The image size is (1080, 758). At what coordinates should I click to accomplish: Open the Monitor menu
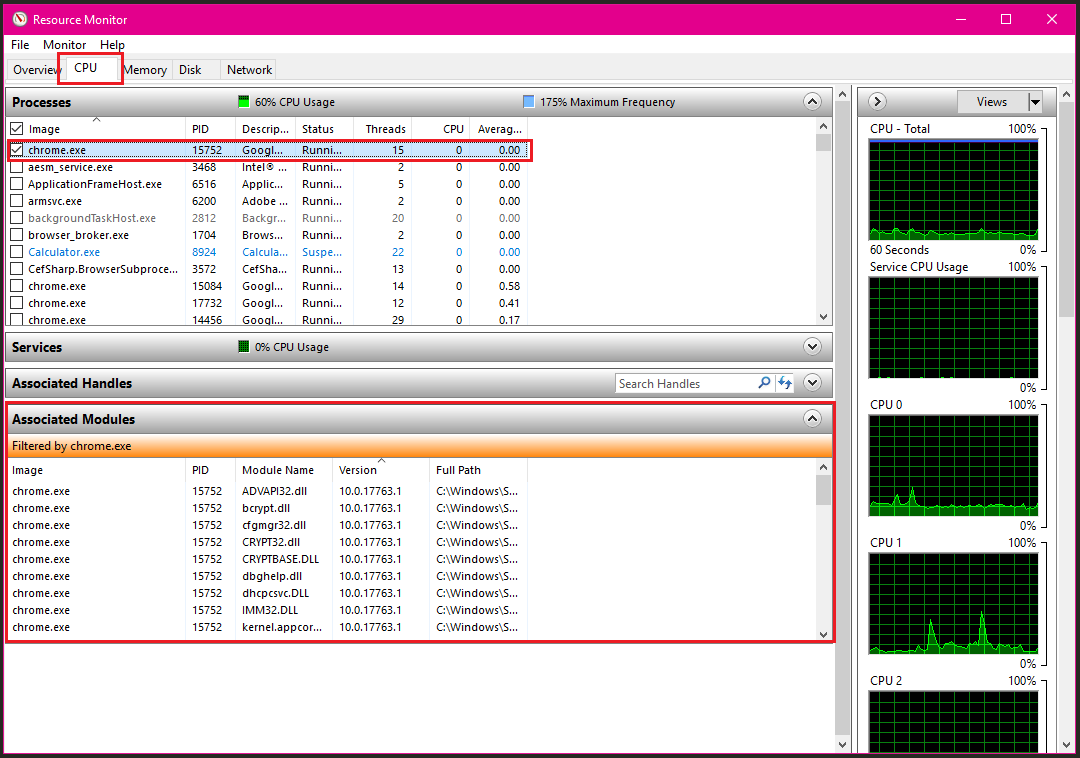(x=64, y=45)
